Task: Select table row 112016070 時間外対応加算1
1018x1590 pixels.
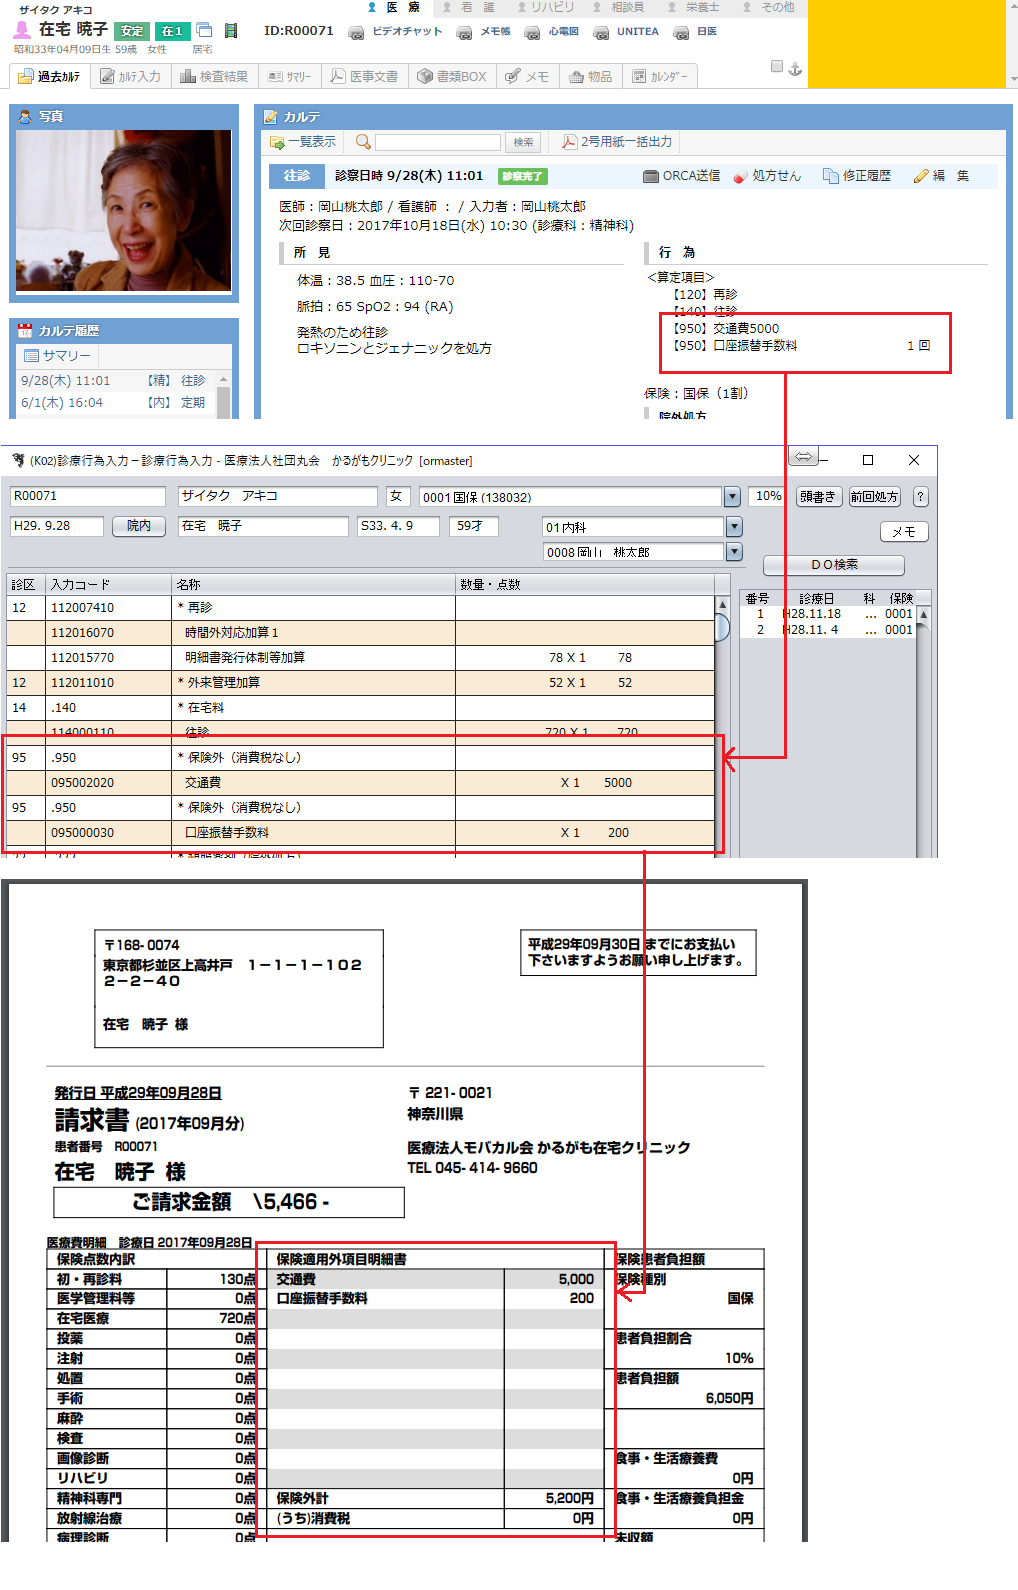Action: (360, 632)
